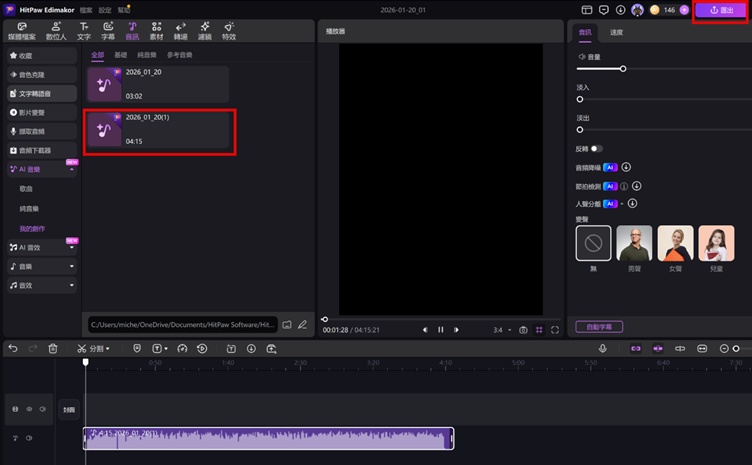Collapse the AI 音樂 sidebar section
The width and height of the screenshot is (752, 465).
tap(71, 170)
